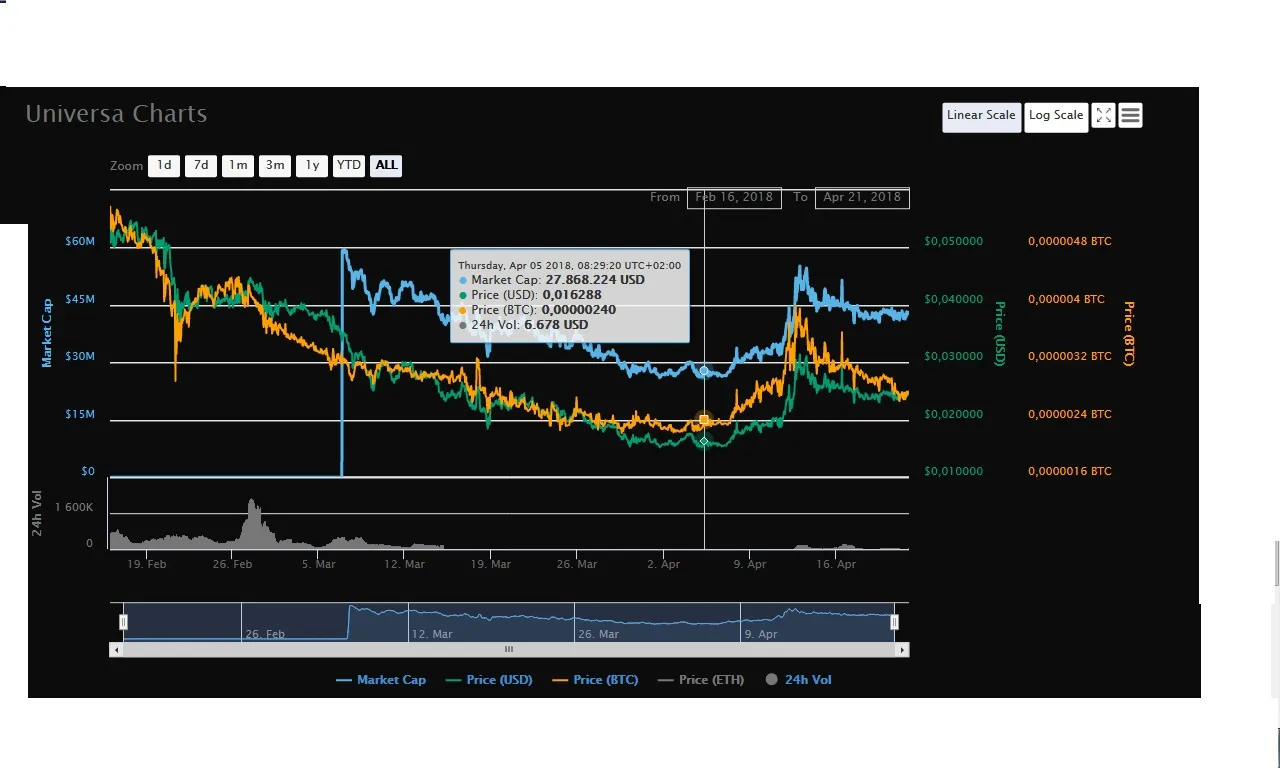Set zoom range to 3m
The image size is (1280, 768).
point(274,166)
